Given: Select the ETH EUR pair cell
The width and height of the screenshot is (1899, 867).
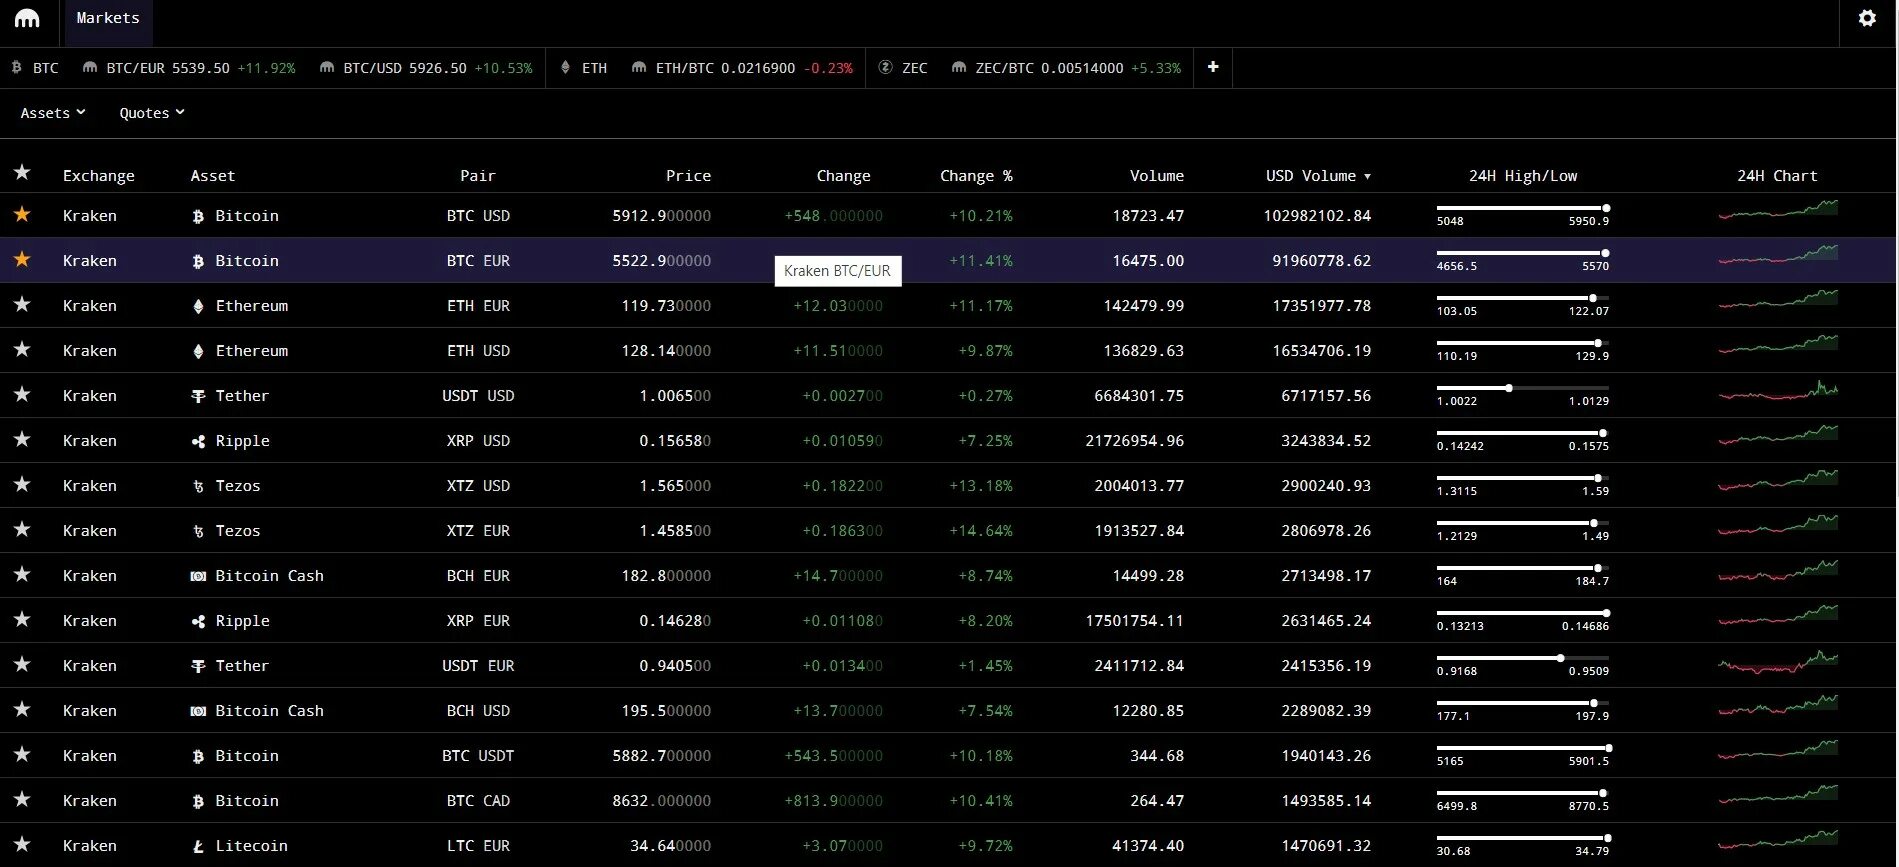Looking at the screenshot, I should point(478,306).
